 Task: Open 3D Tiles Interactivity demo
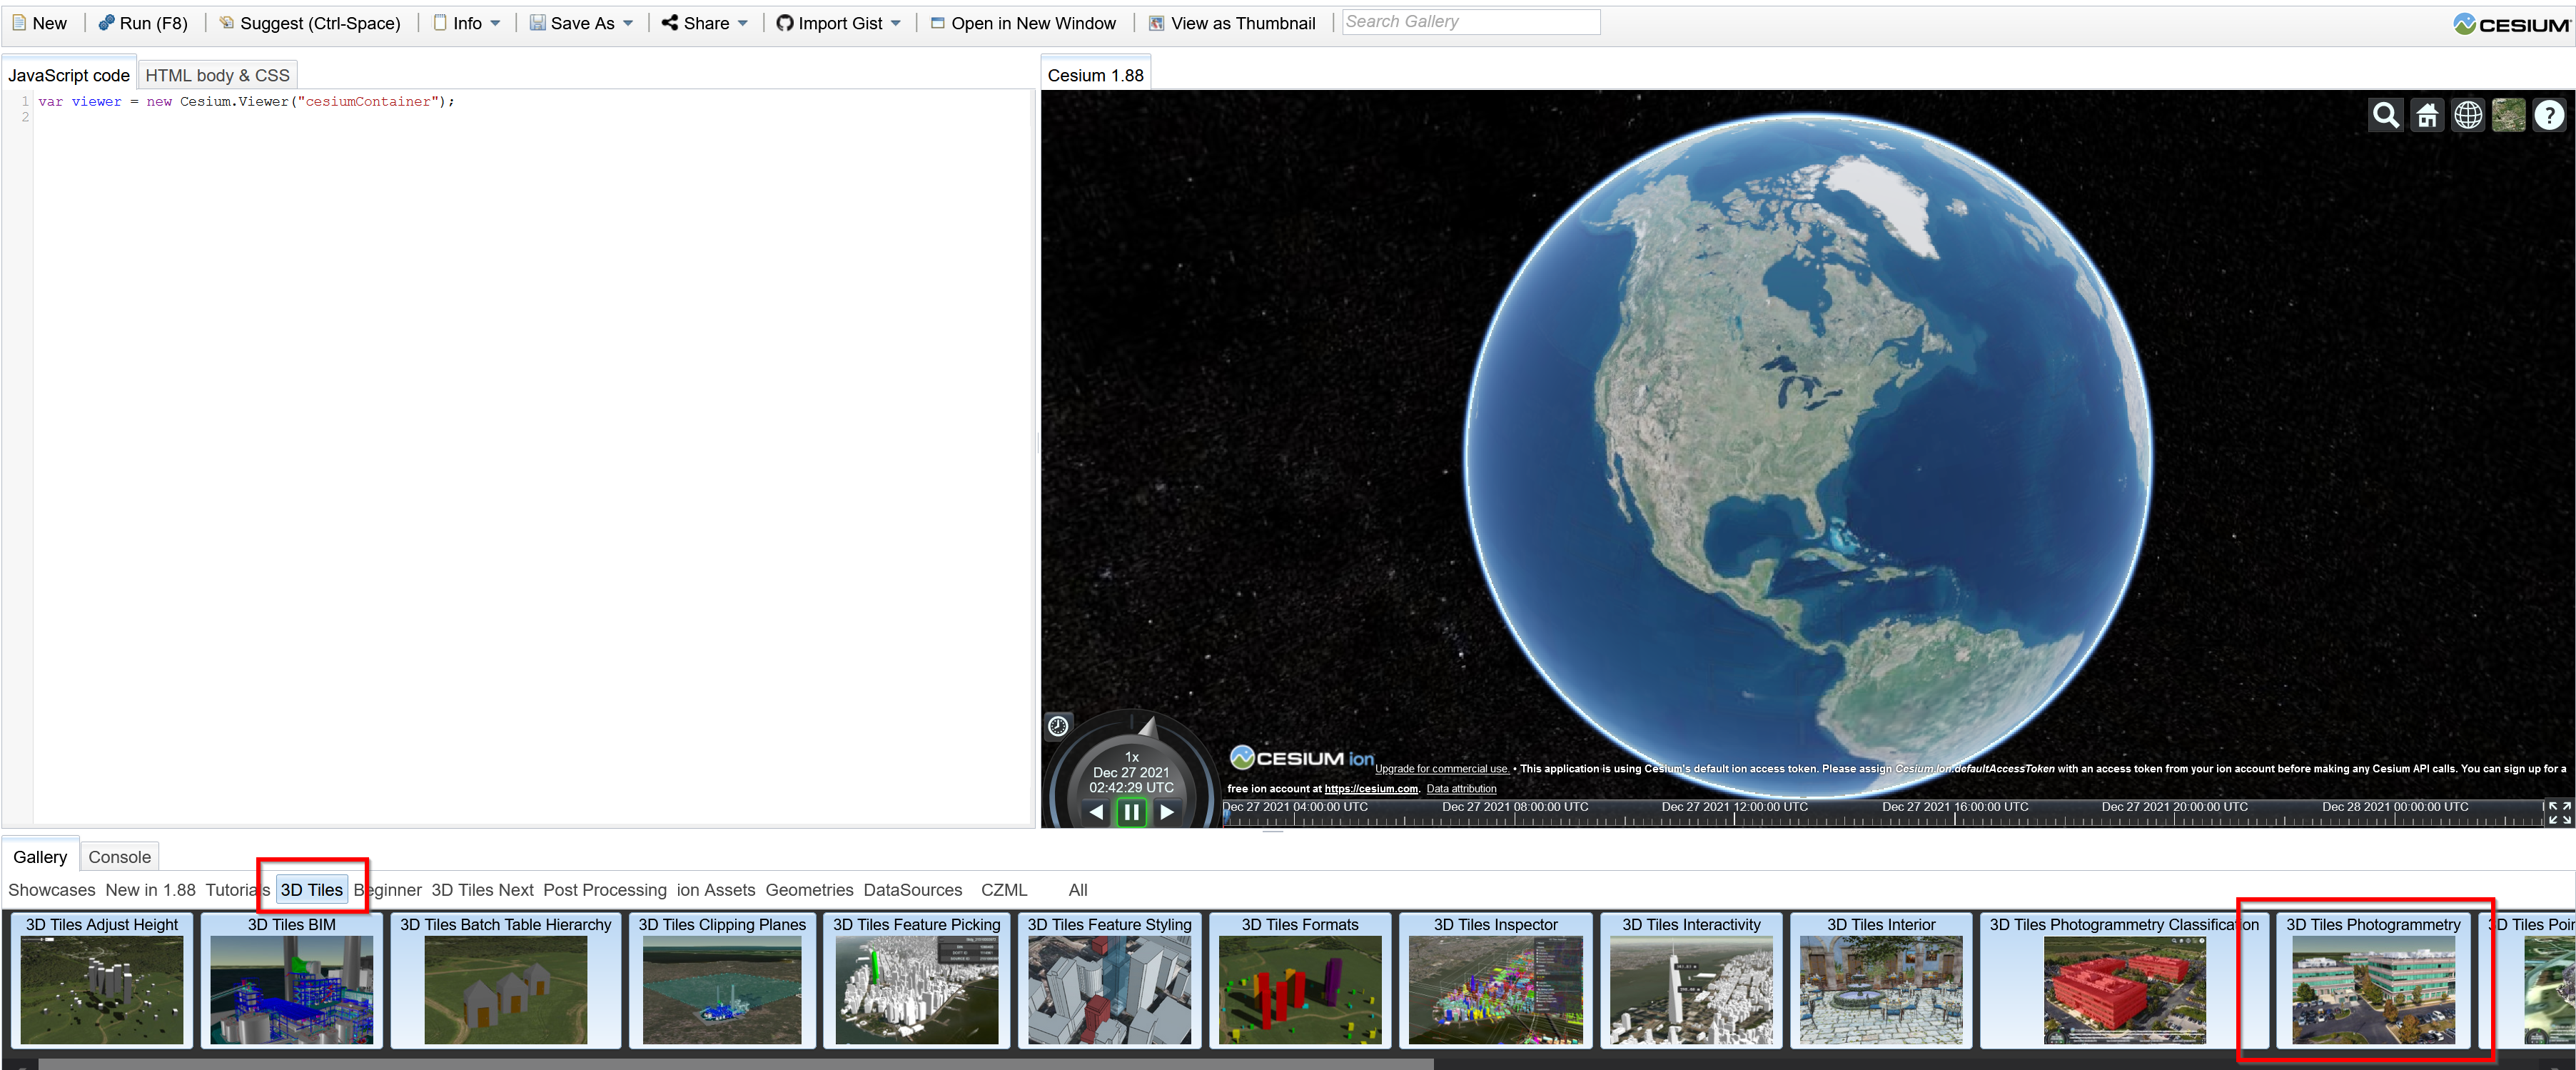pos(1691,980)
